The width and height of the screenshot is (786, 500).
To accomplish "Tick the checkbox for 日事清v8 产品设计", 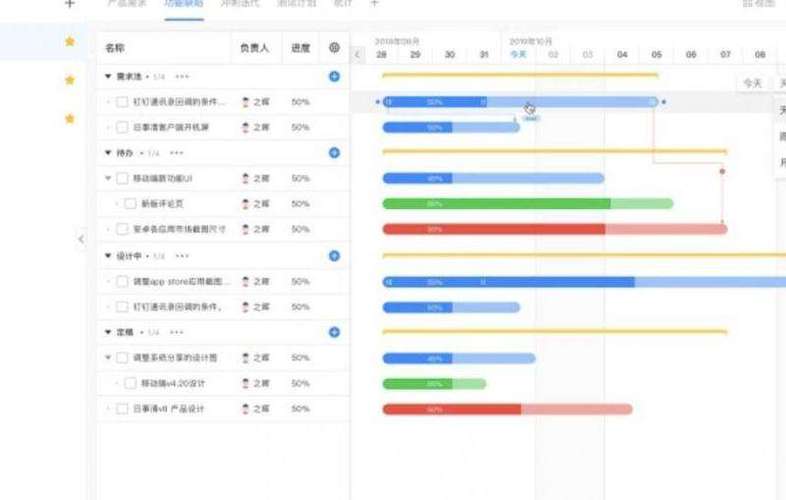I will tap(122, 409).
